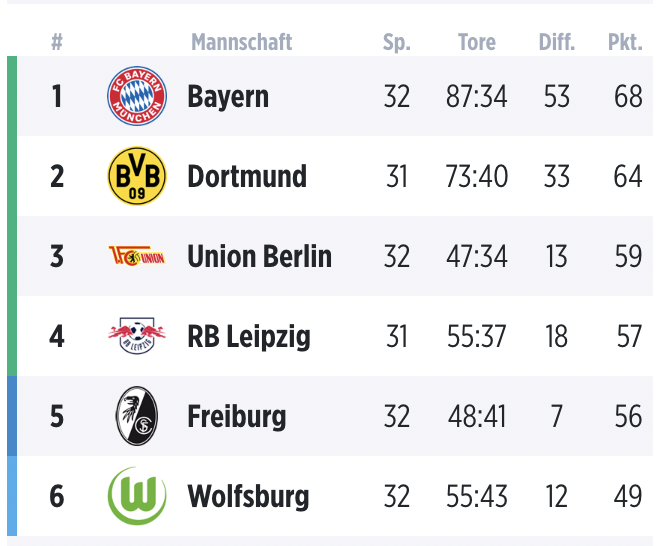Screen dimensions: 666x546
Task: Click the RB Leipzig club logo
Action: 137,336
